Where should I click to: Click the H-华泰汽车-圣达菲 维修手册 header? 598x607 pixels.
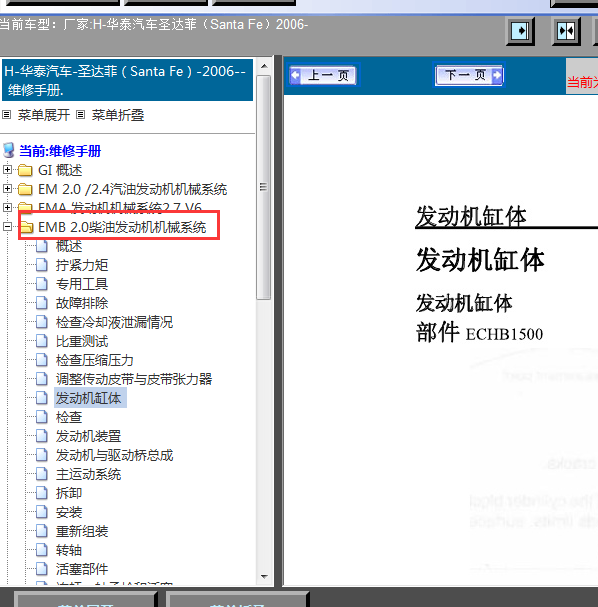[x=127, y=80]
